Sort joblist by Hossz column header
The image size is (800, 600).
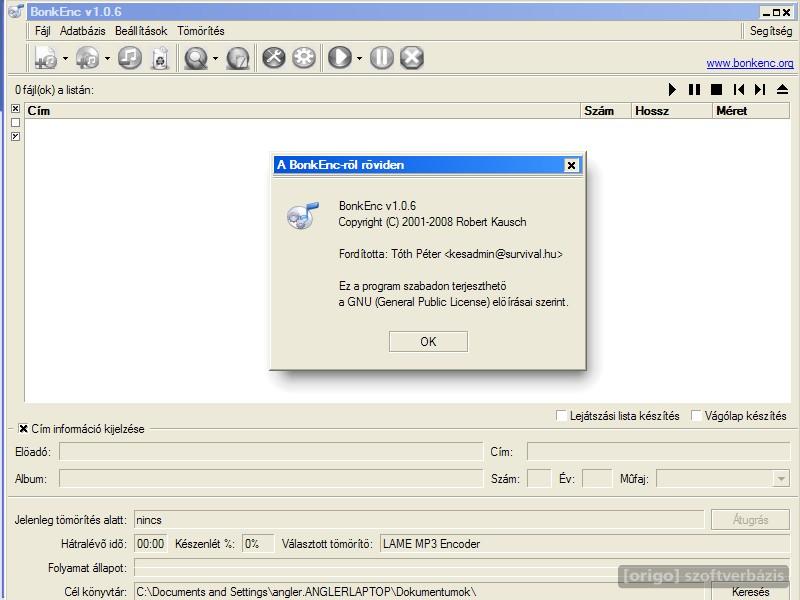[x=671, y=111]
